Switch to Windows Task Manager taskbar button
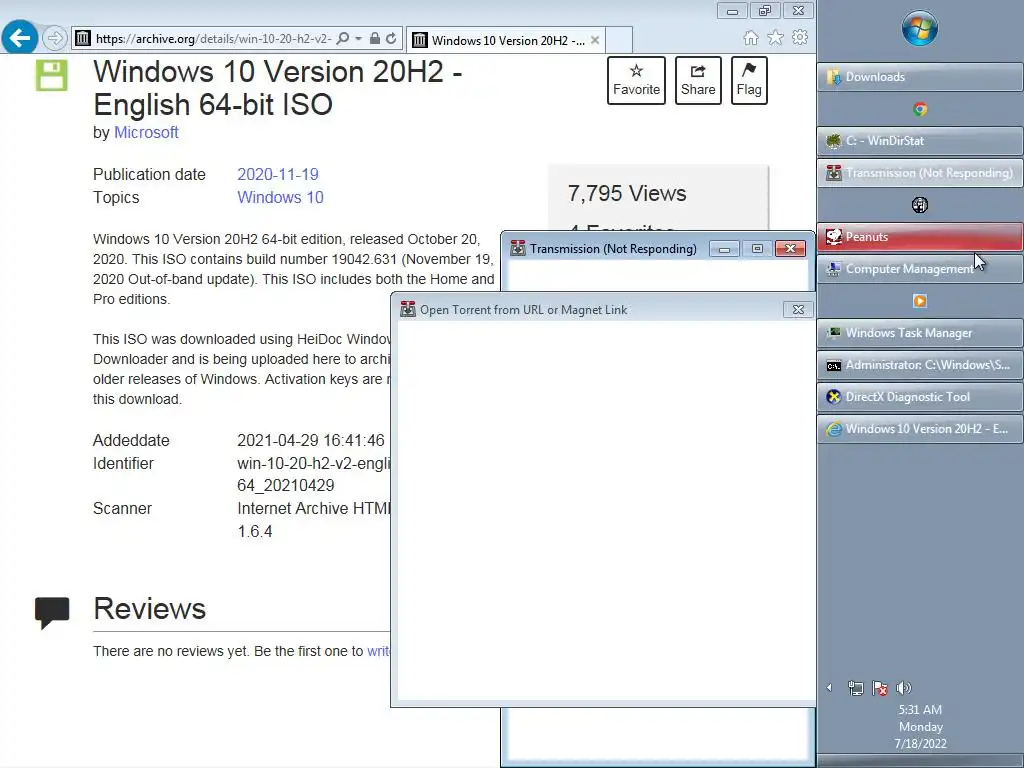Screen dimensions: 1024x768 920,333
